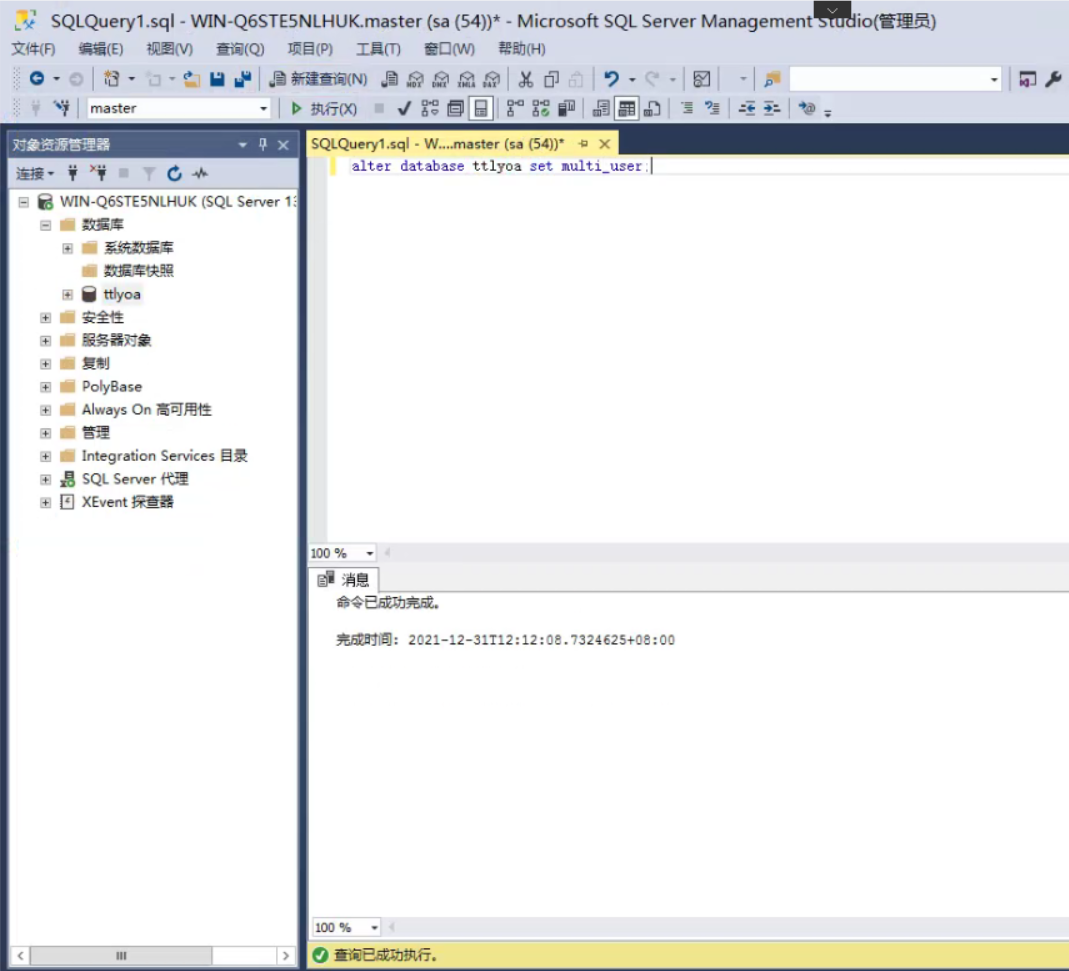Toggle Include Actual Execution Plan

click(515, 108)
